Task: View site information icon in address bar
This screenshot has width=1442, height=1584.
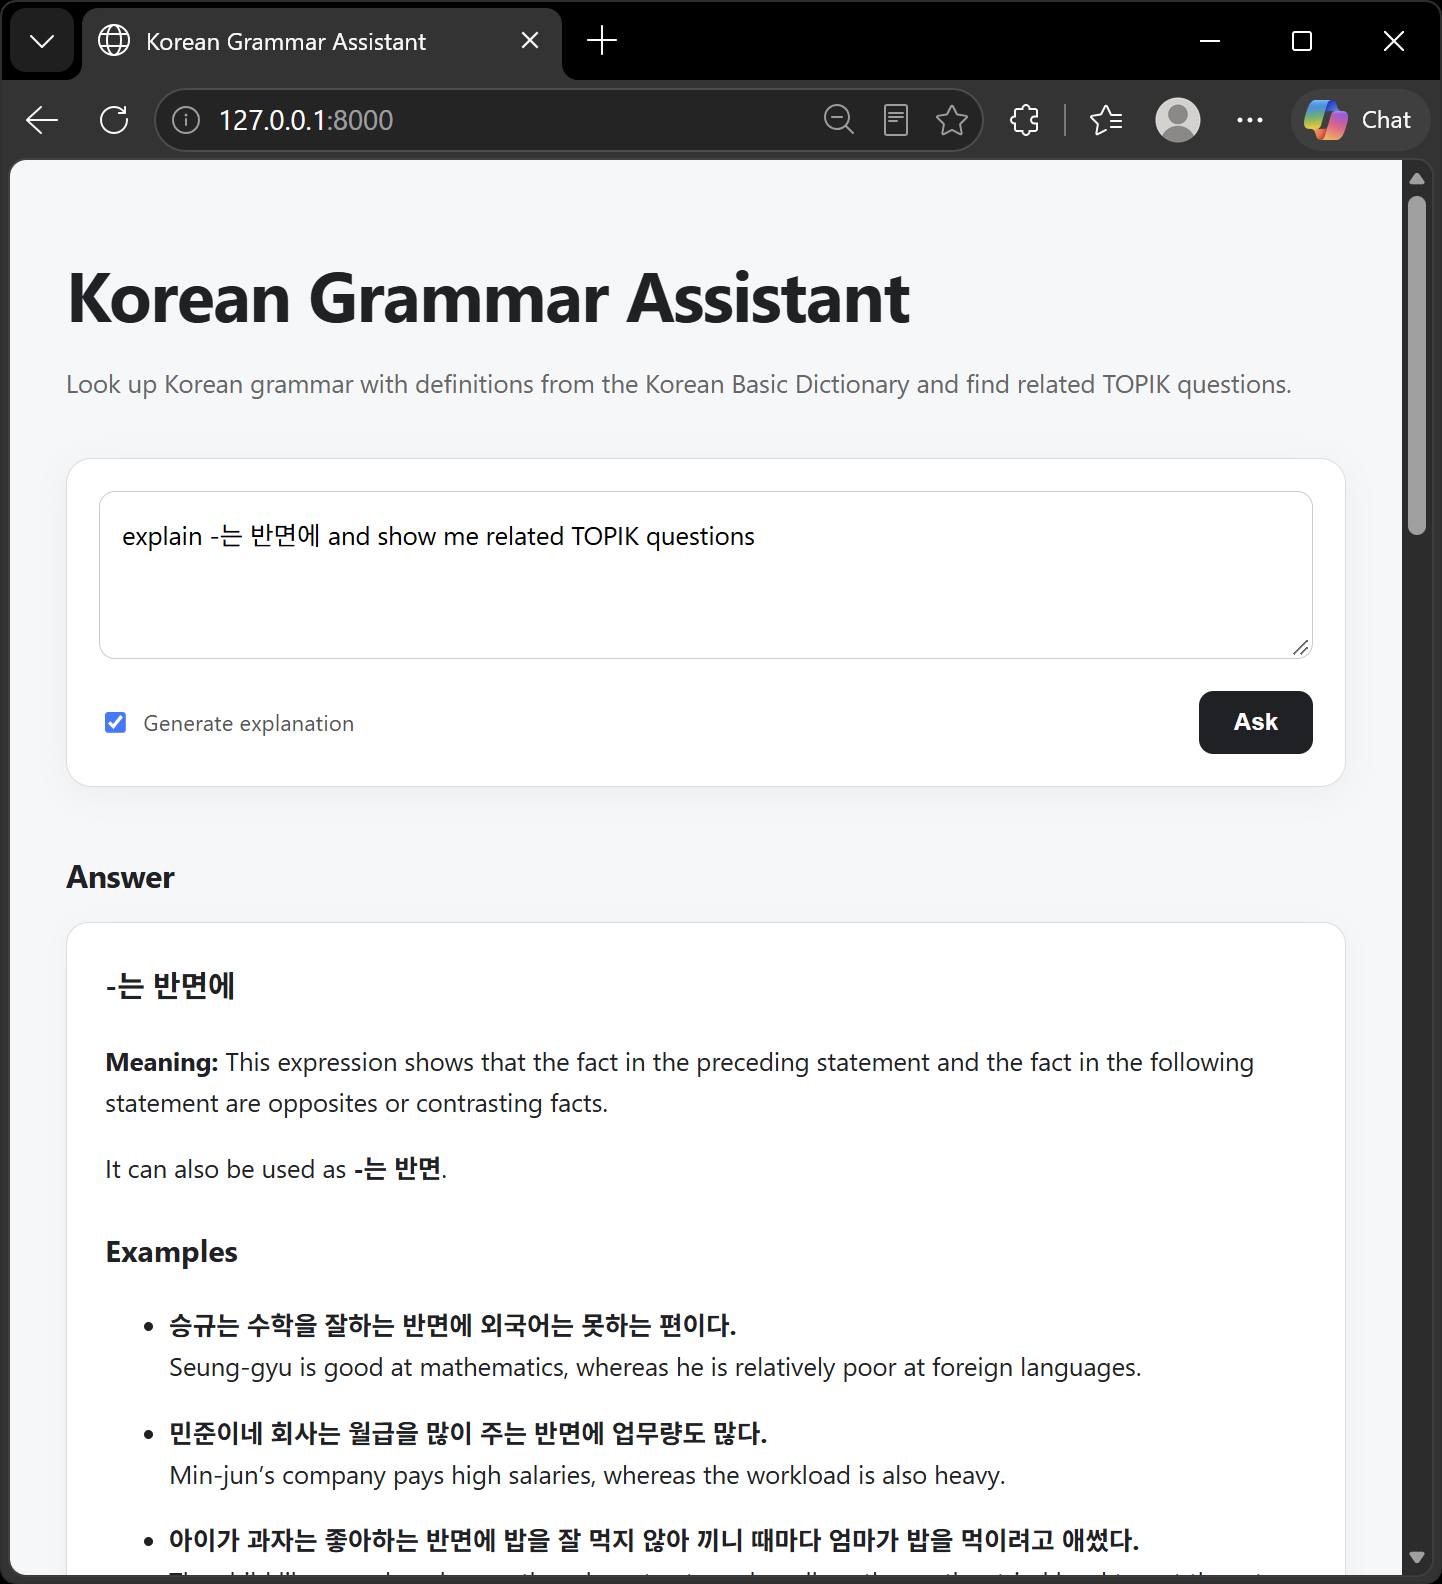Action: 186,120
